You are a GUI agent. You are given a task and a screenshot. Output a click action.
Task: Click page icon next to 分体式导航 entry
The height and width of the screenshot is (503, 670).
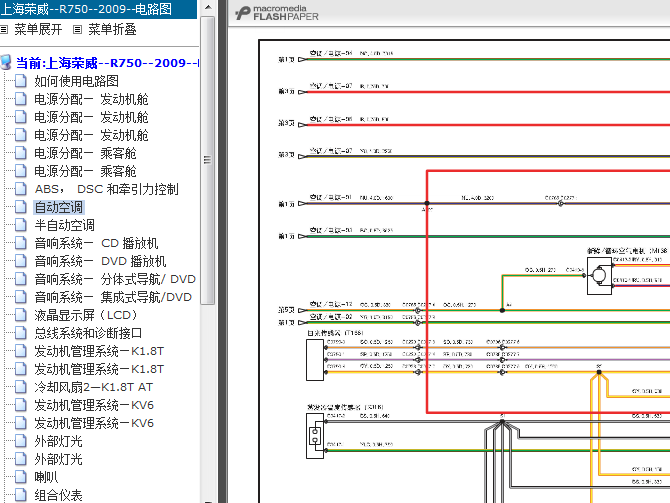[x=21, y=278]
